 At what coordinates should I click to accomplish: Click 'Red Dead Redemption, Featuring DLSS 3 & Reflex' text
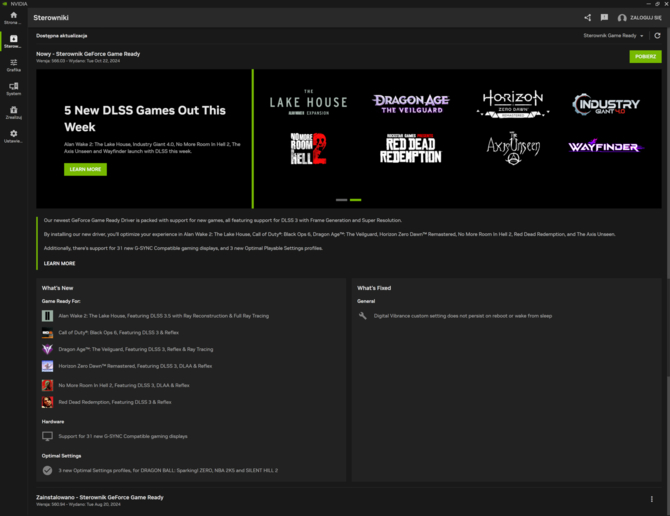point(115,402)
